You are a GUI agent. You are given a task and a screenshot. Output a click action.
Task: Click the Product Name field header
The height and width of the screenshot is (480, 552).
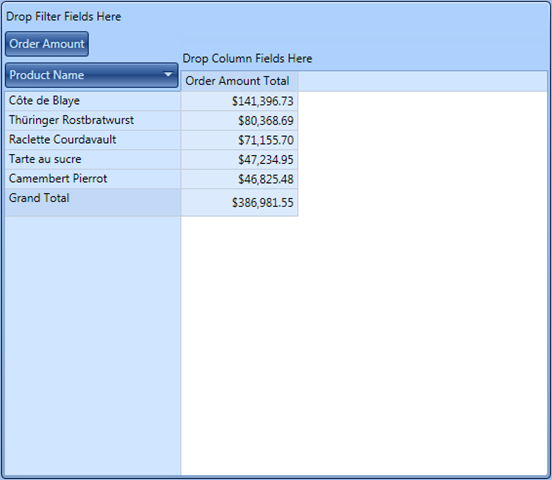[92, 75]
